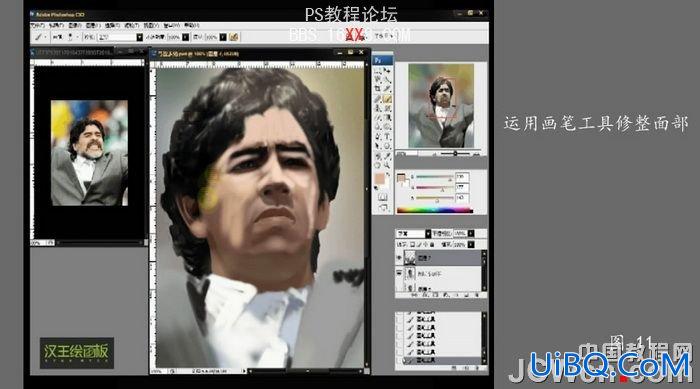Set history brush source box on highlighted state
The height and width of the screenshot is (389, 700).
tap(399, 360)
